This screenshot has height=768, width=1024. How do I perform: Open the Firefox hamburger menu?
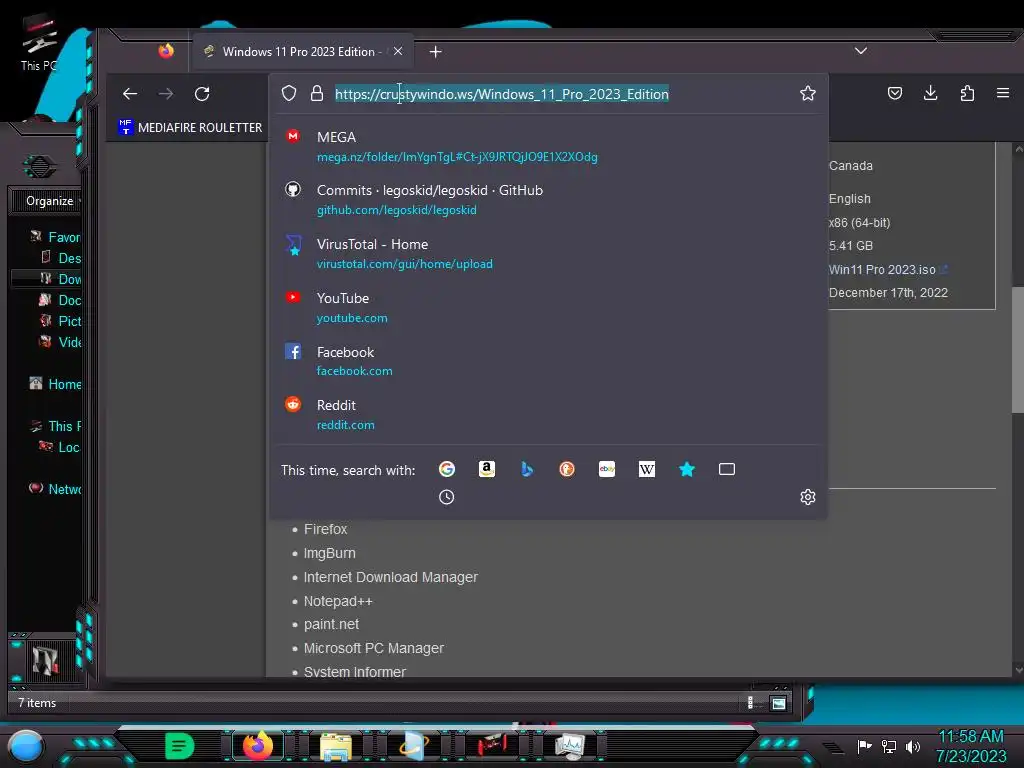pos(1003,93)
